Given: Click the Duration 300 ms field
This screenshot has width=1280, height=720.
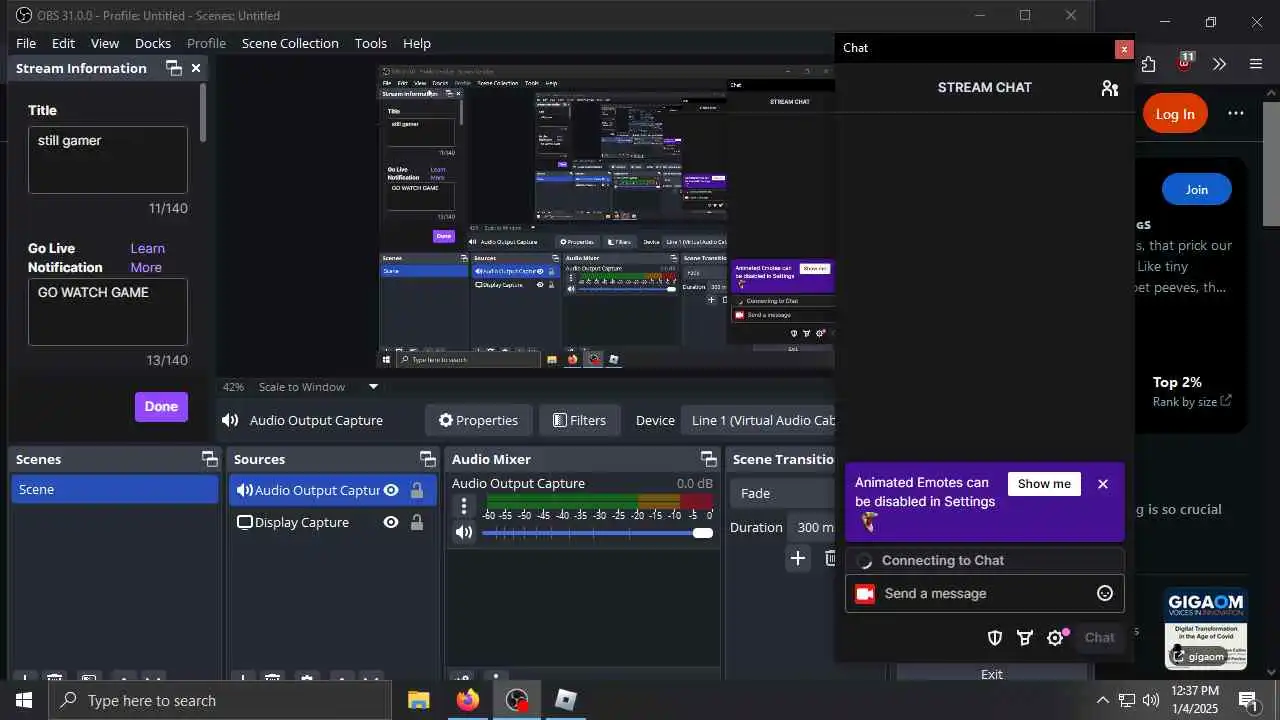Looking at the screenshot, I should click(811, 527).
